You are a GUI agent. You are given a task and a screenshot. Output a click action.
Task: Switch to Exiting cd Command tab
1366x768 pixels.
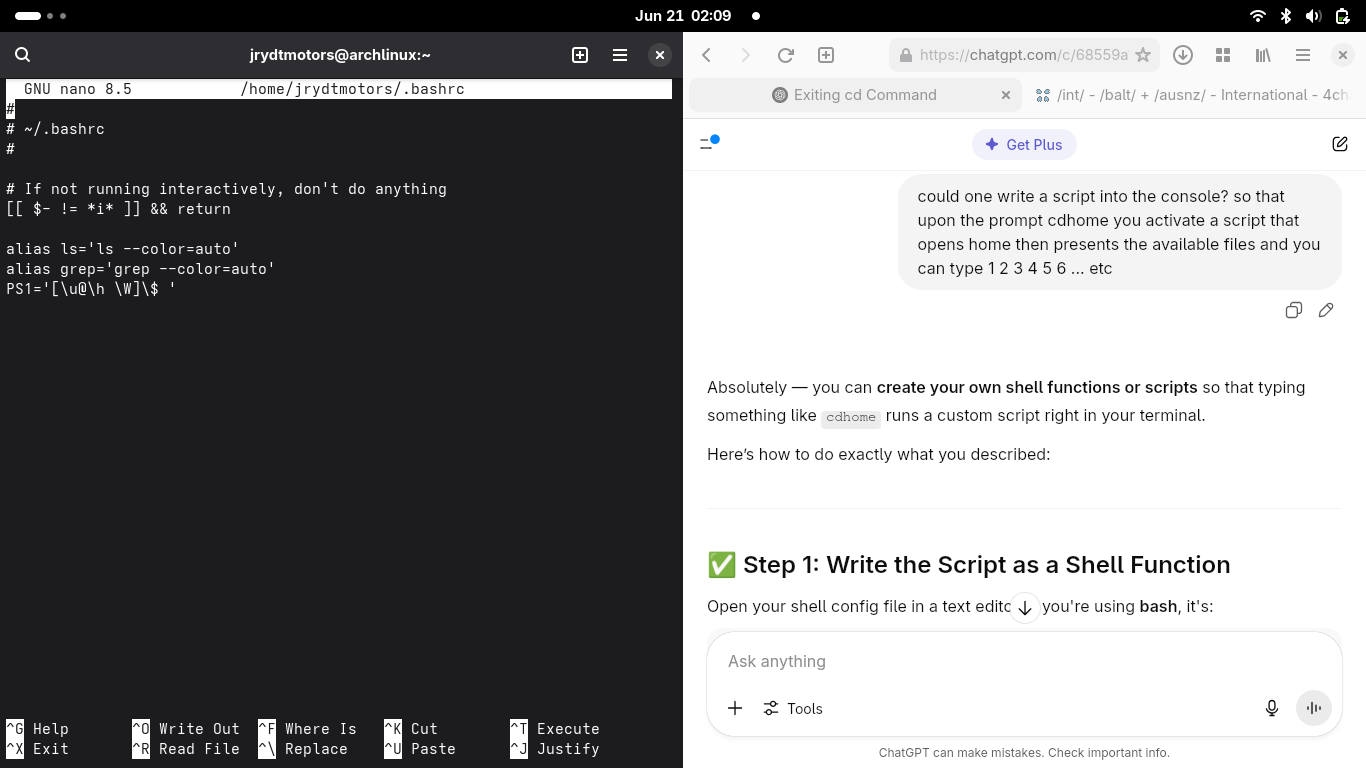[x=855, y=95]
